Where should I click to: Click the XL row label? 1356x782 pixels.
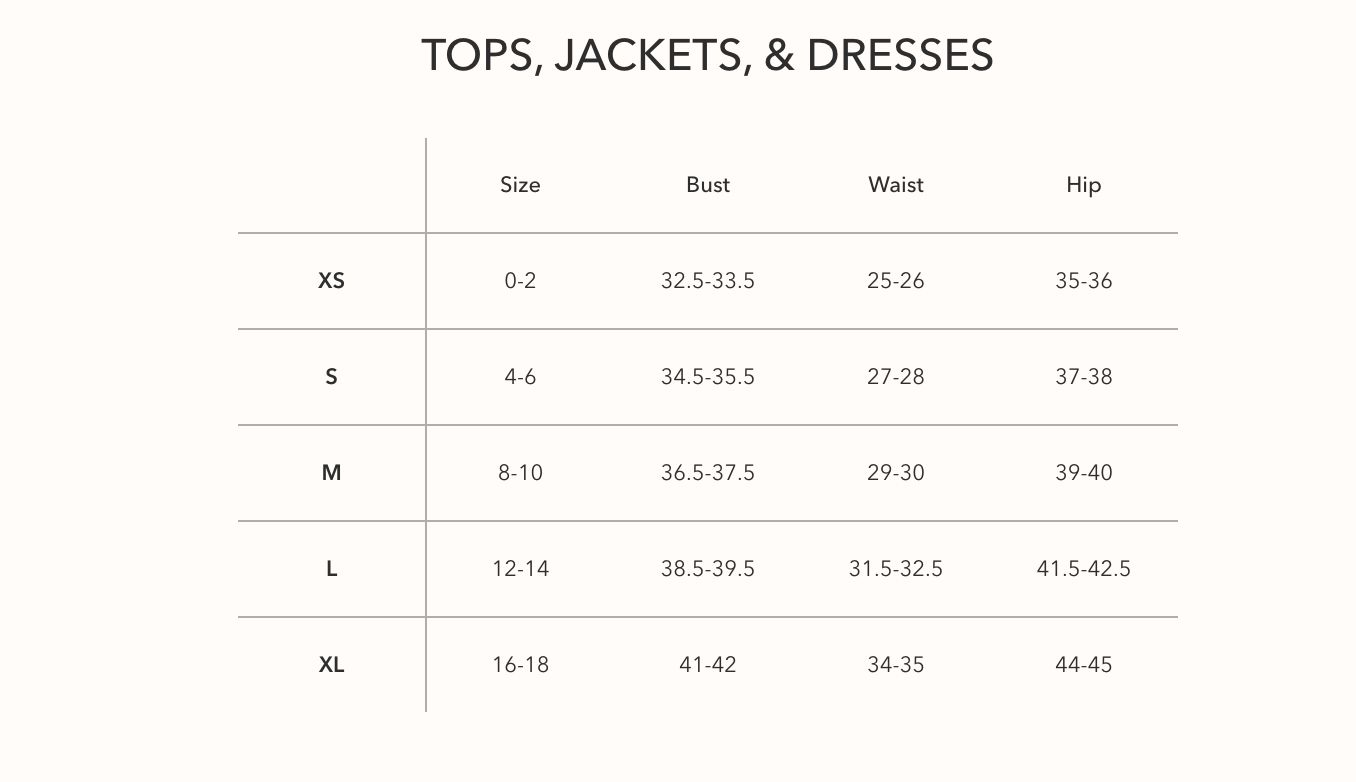[x=331, y=665]
